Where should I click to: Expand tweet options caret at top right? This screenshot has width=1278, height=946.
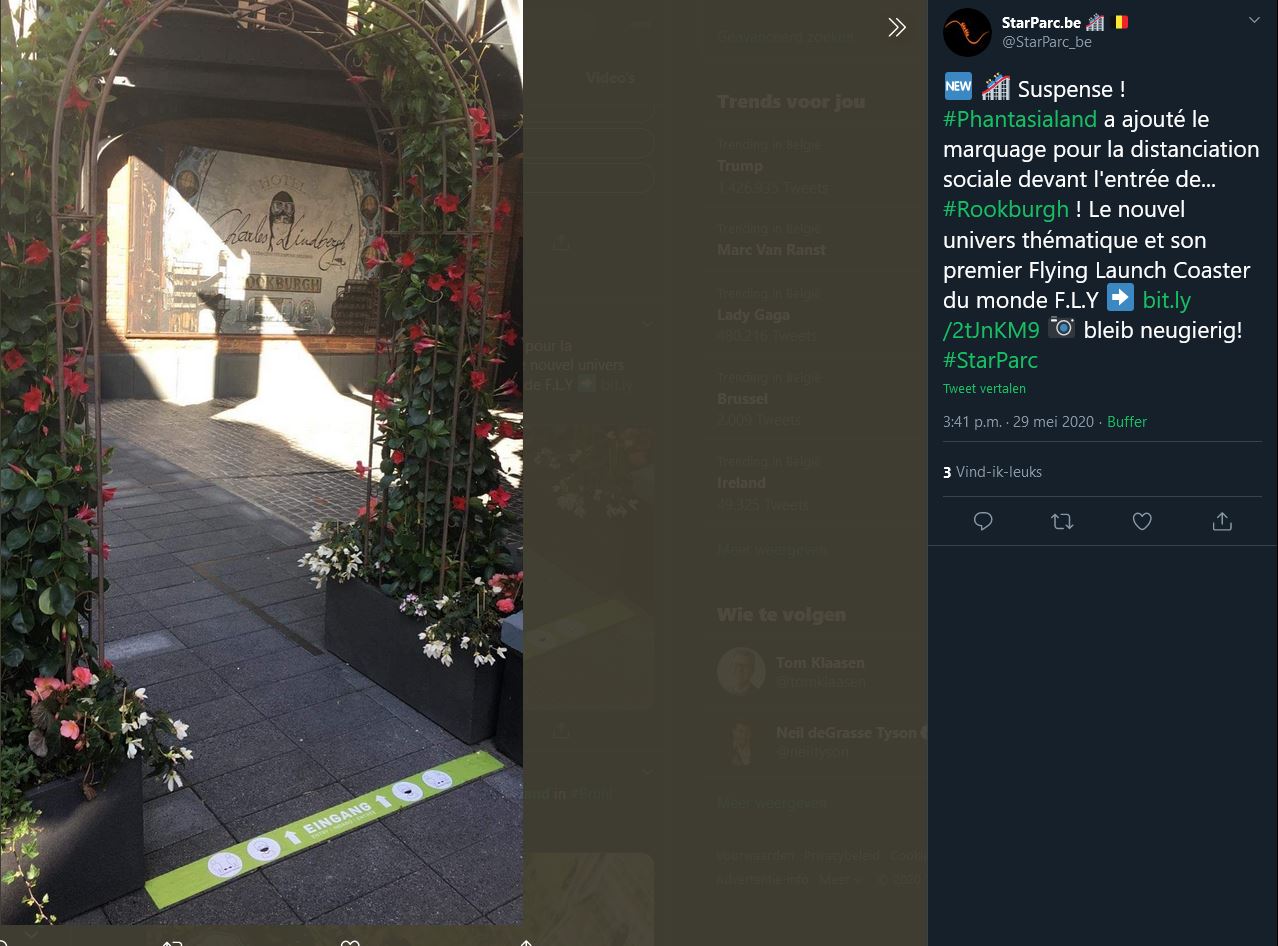[1254, 20]
